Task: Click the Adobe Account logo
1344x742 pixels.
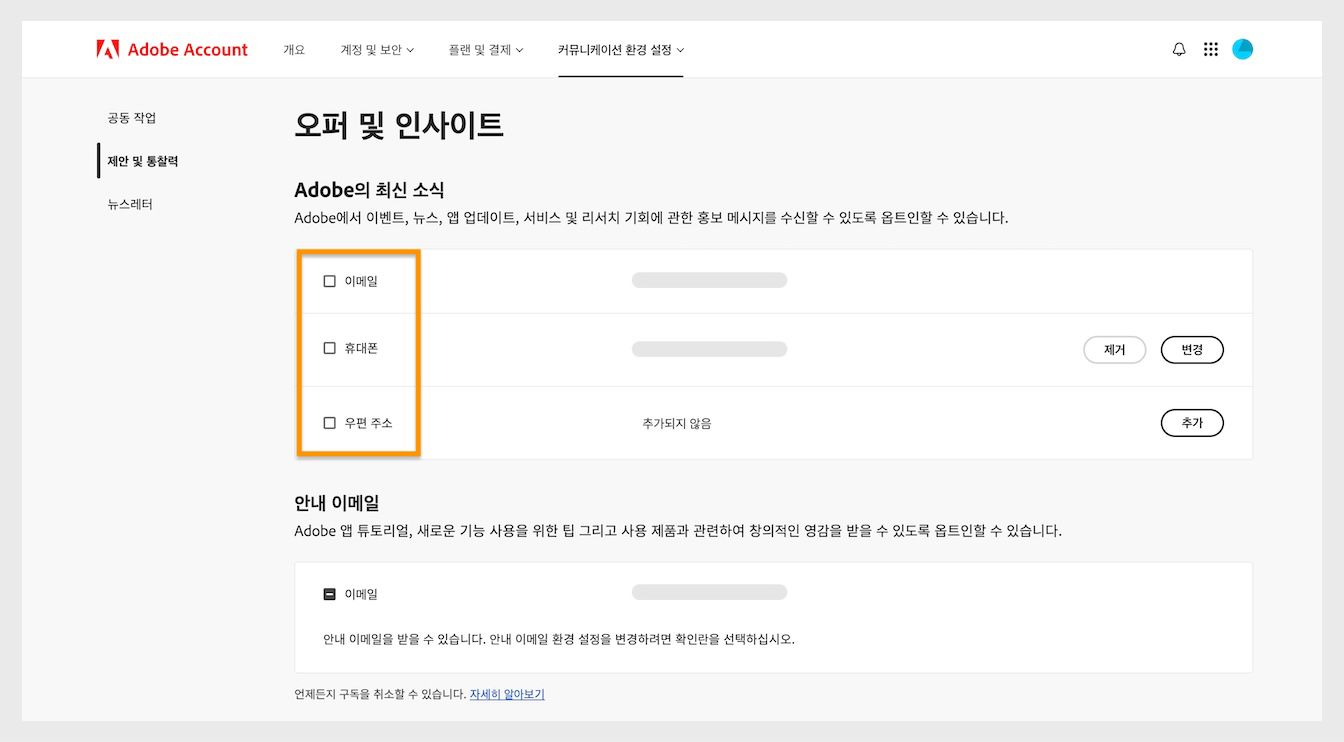Action: tap(171, 48)
